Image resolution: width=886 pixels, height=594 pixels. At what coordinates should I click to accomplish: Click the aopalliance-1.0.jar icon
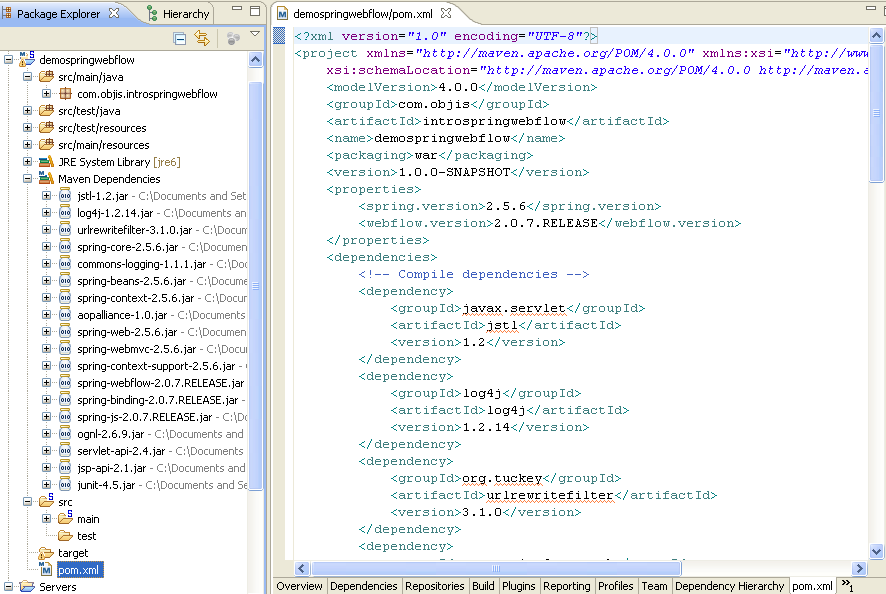point(65,314)
